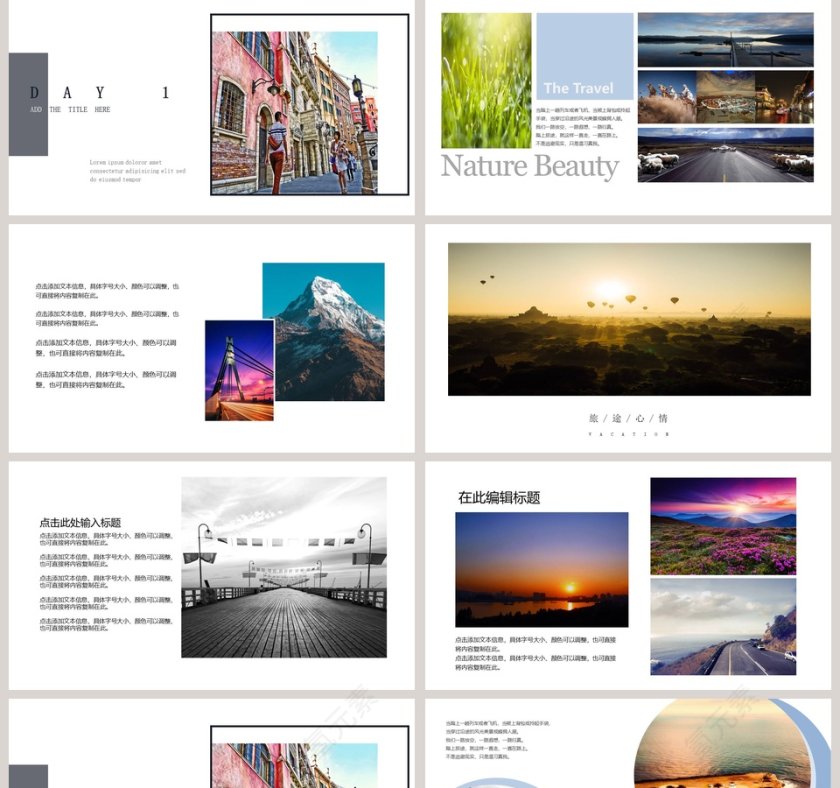Click the hot air balloons sunrise image
Screen dimensions: 840x788
629,319
